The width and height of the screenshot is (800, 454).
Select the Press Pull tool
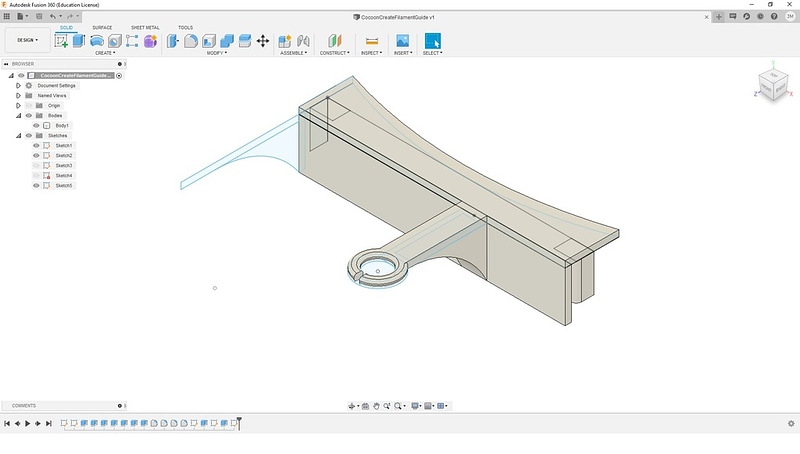[x=172, y=41]
